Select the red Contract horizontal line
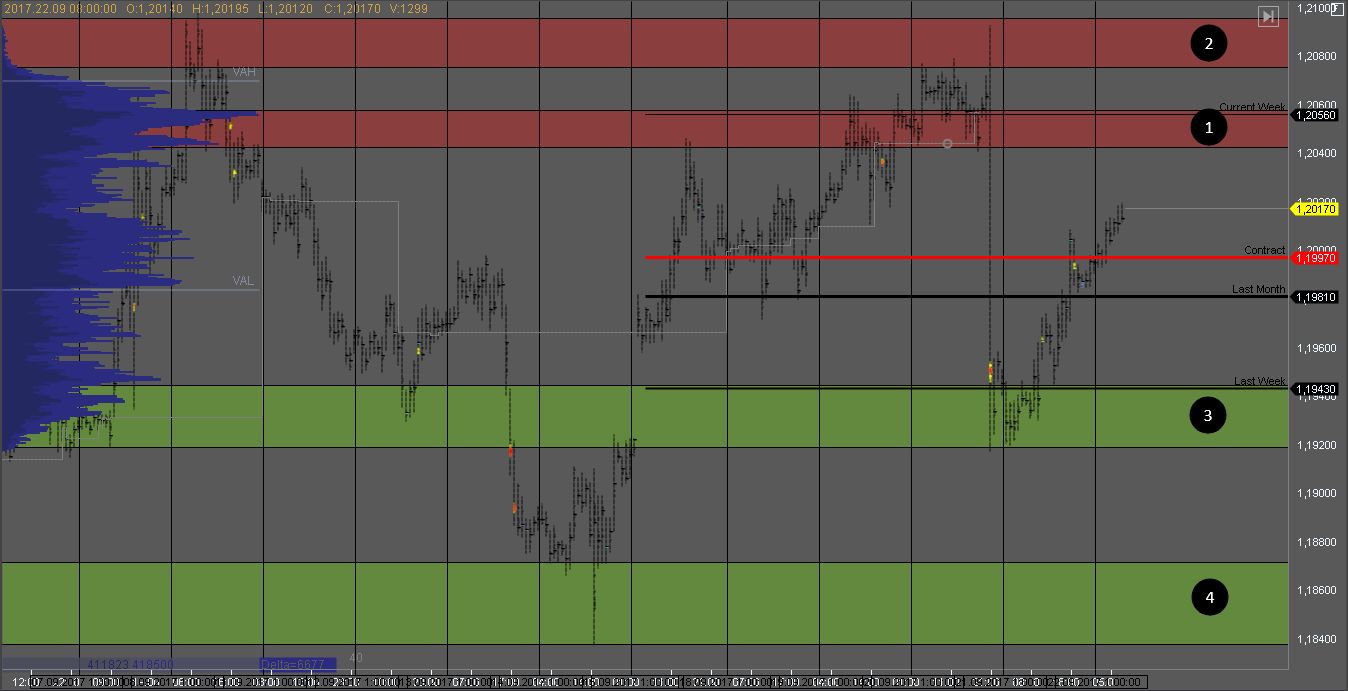 point(900,257)
